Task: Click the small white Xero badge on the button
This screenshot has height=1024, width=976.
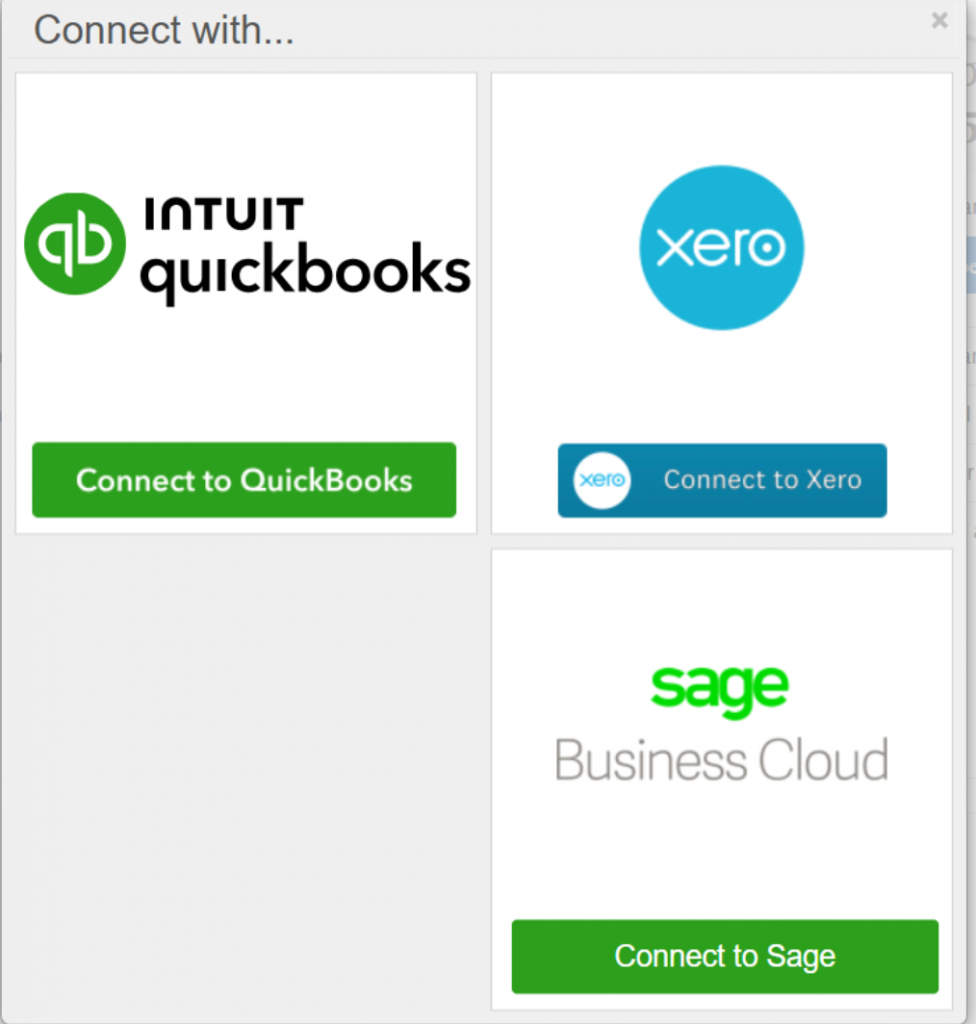Action: [602, 481]
